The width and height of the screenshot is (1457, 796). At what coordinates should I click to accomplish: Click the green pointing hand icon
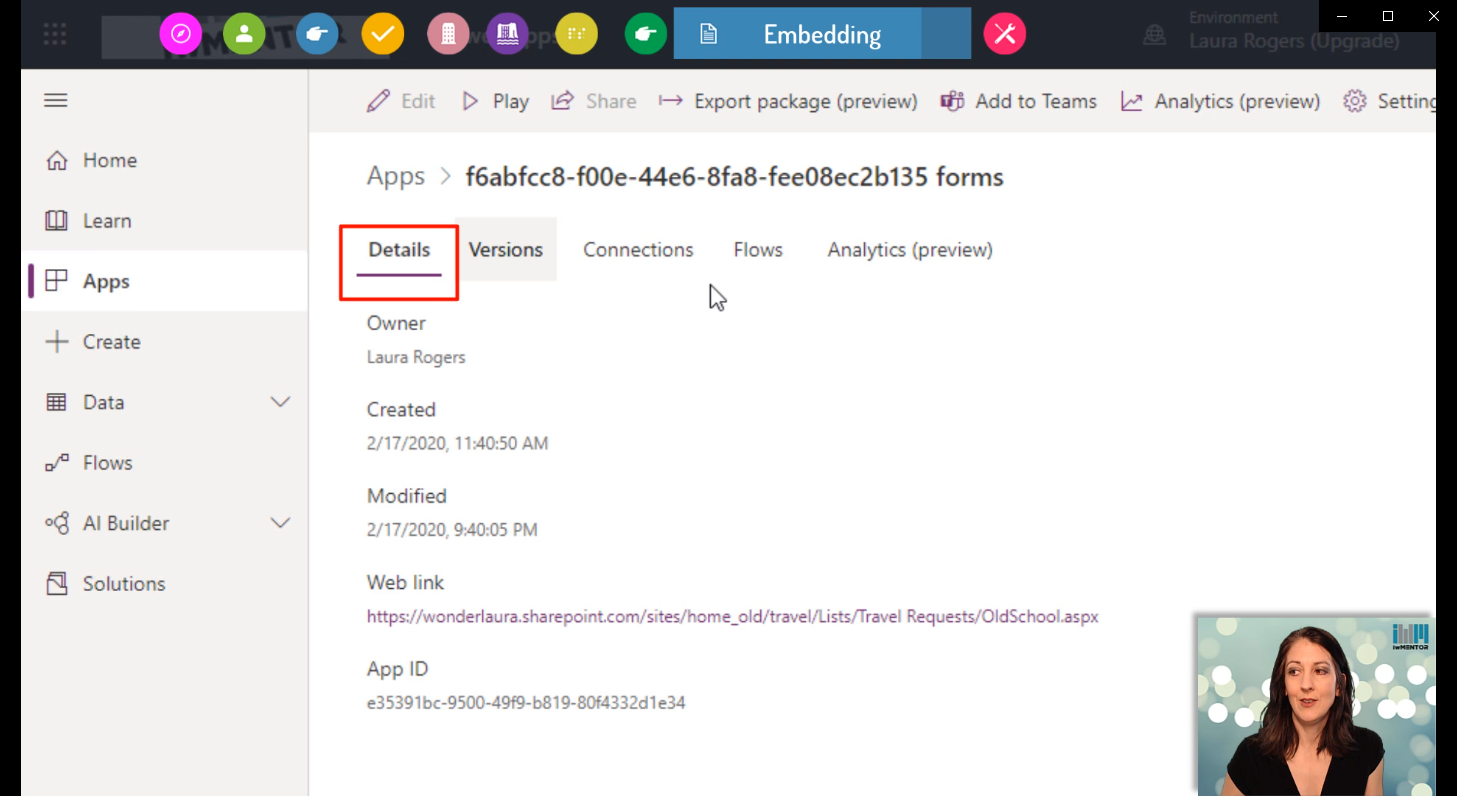[x=646, y=35]
